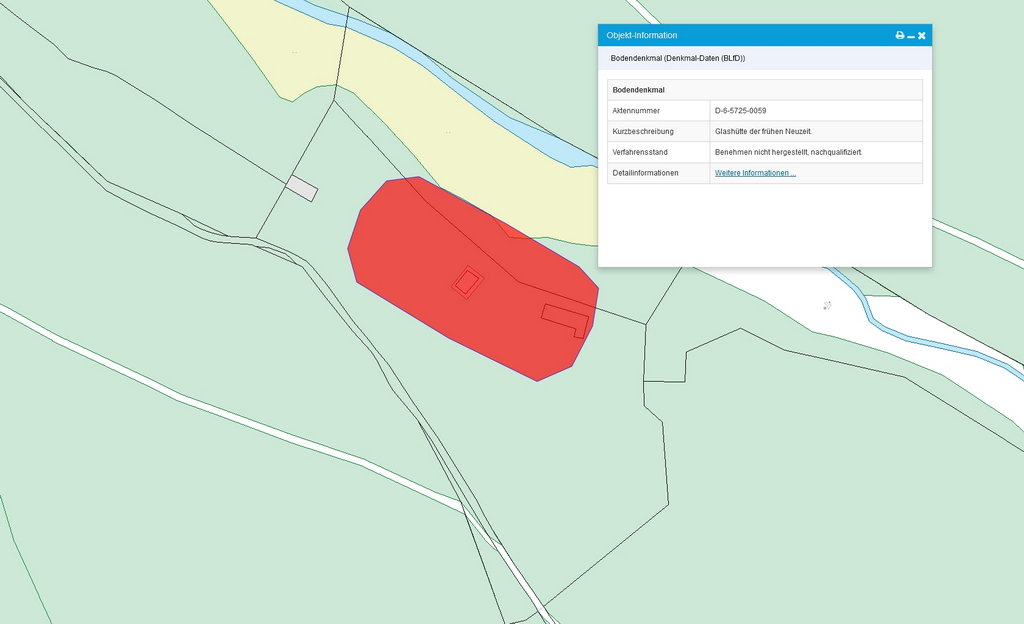The image size is (1024, 624).
Task: Minimize the Objekt-Information dialog
Action: [x=911, y=36]
